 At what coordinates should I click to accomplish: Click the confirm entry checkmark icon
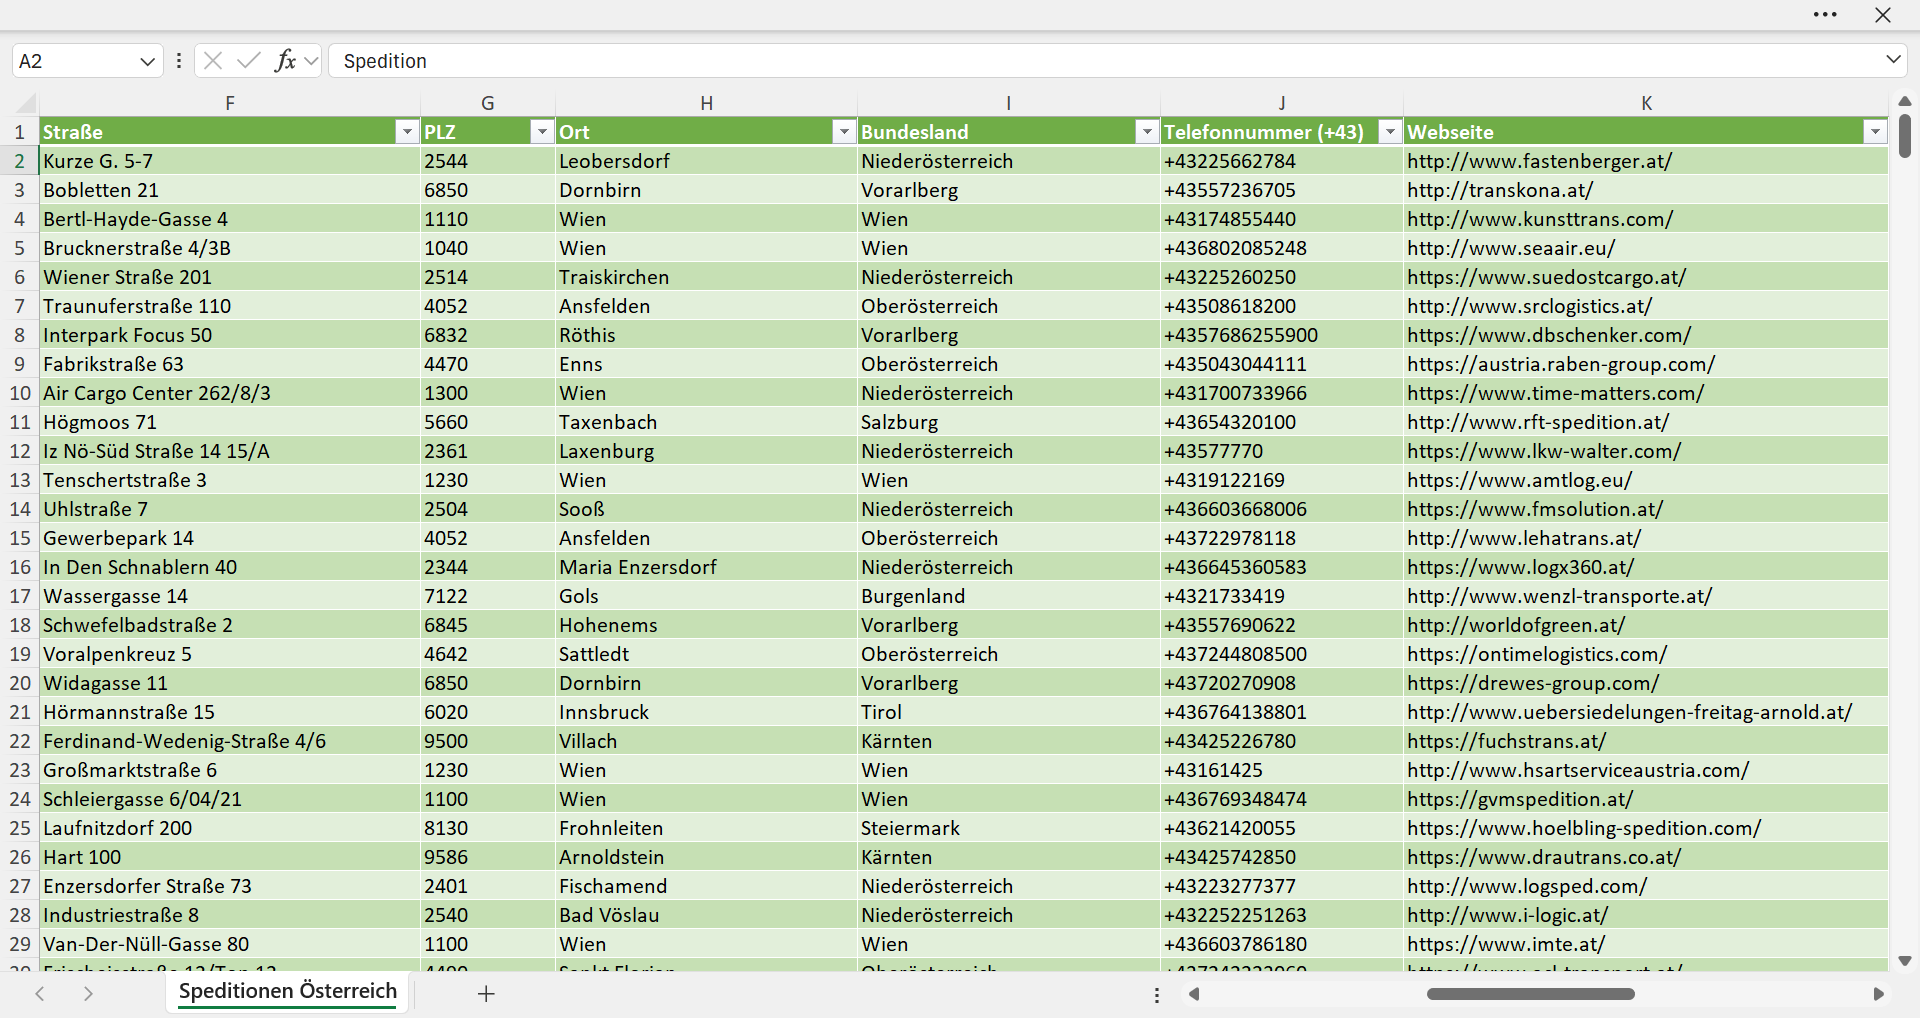(249, 61)
